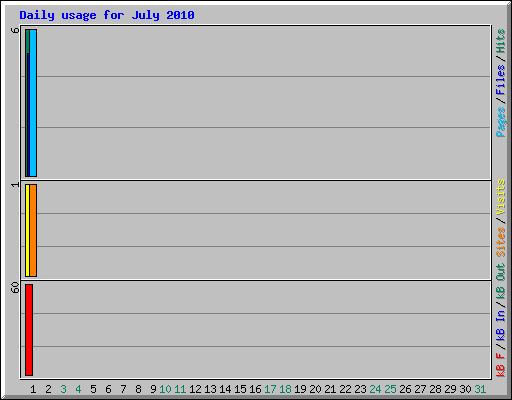Click the orange Sites bar for day 1
This screenshot has height=400, width=512.
(x=33, y=230)
